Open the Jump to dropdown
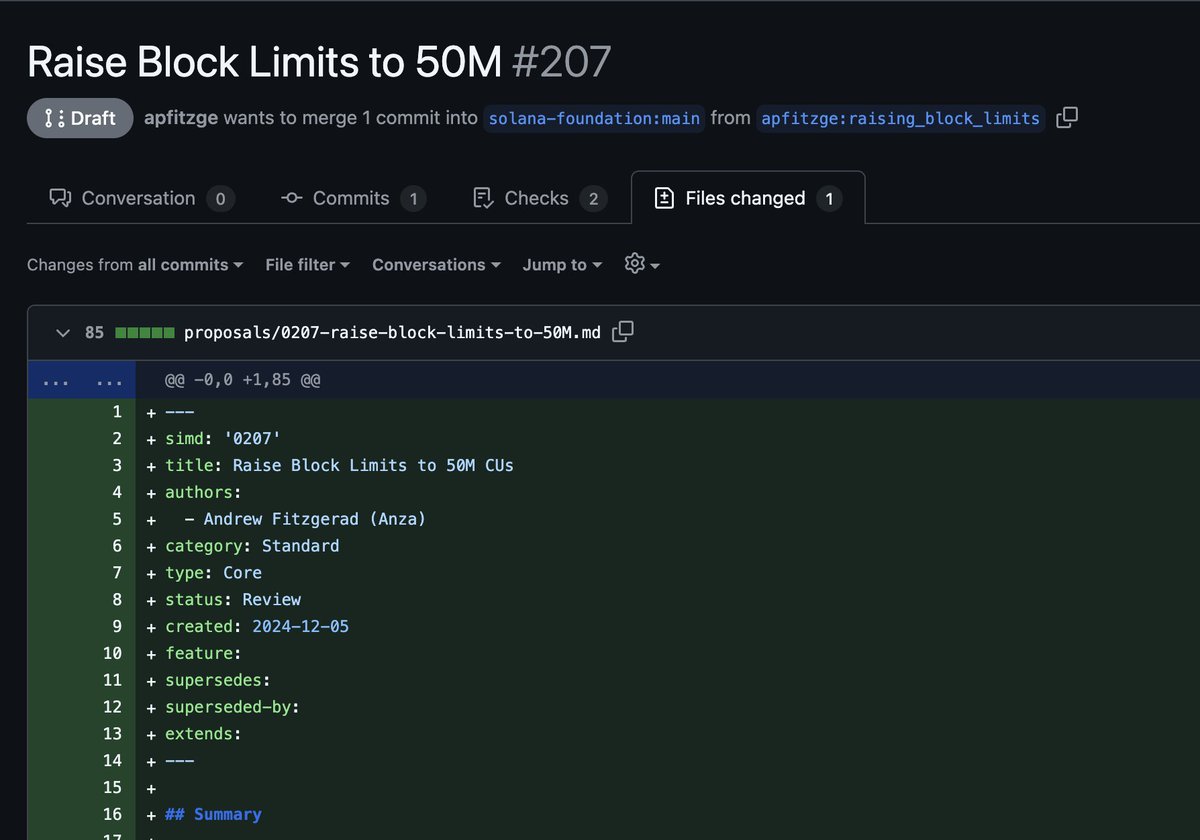The width and height of the screenshot is (1200, 840). (x=561, y=264)
